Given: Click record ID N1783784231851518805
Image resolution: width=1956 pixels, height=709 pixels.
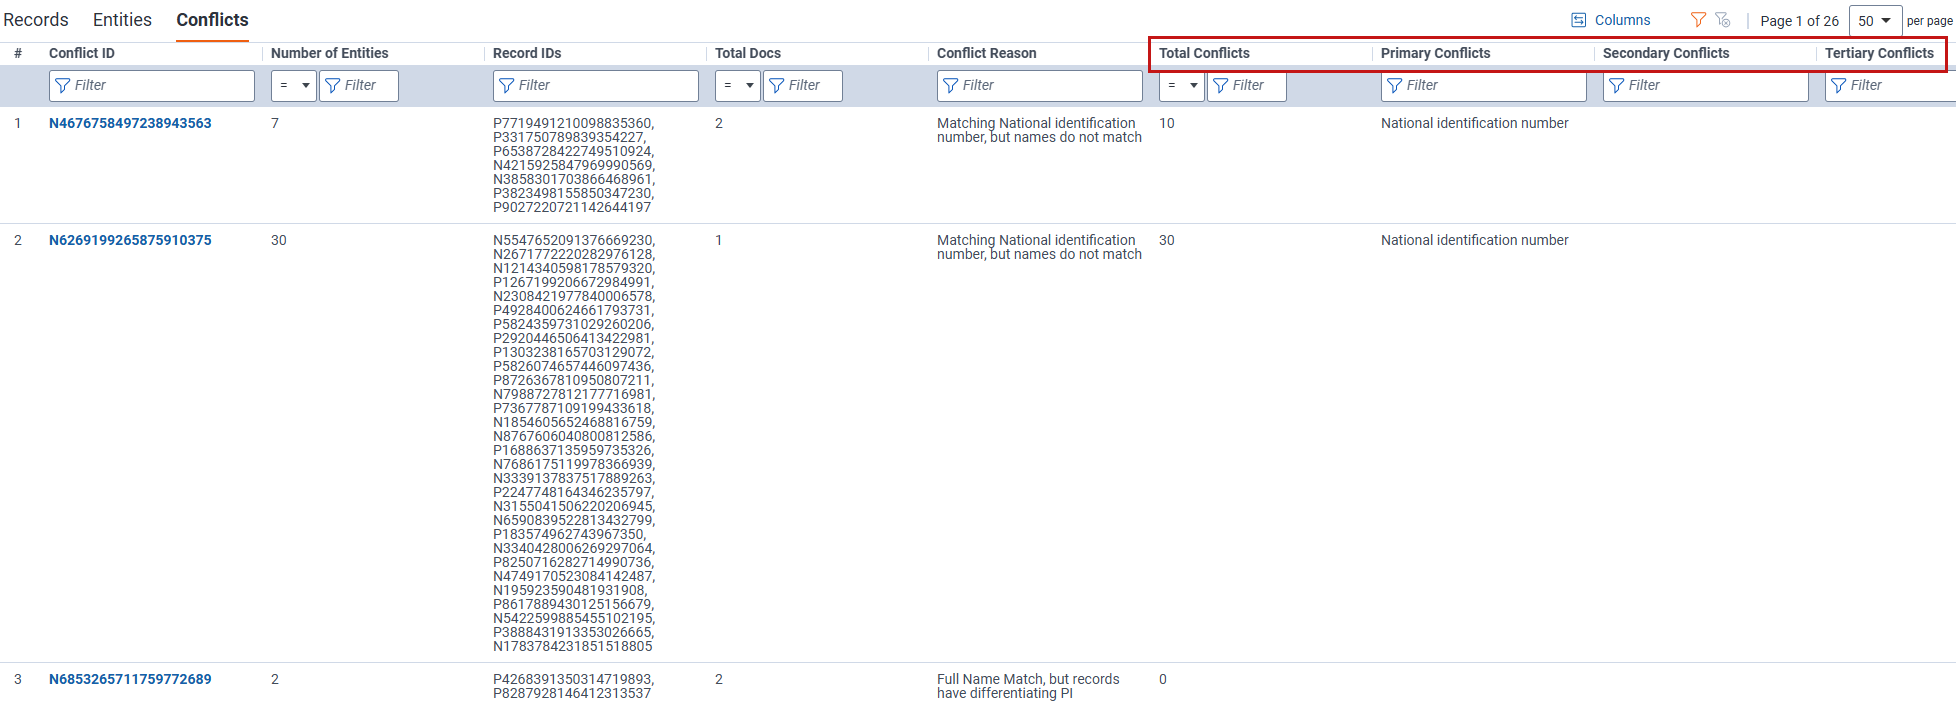Looking at the screenshot, I should 573,646.
